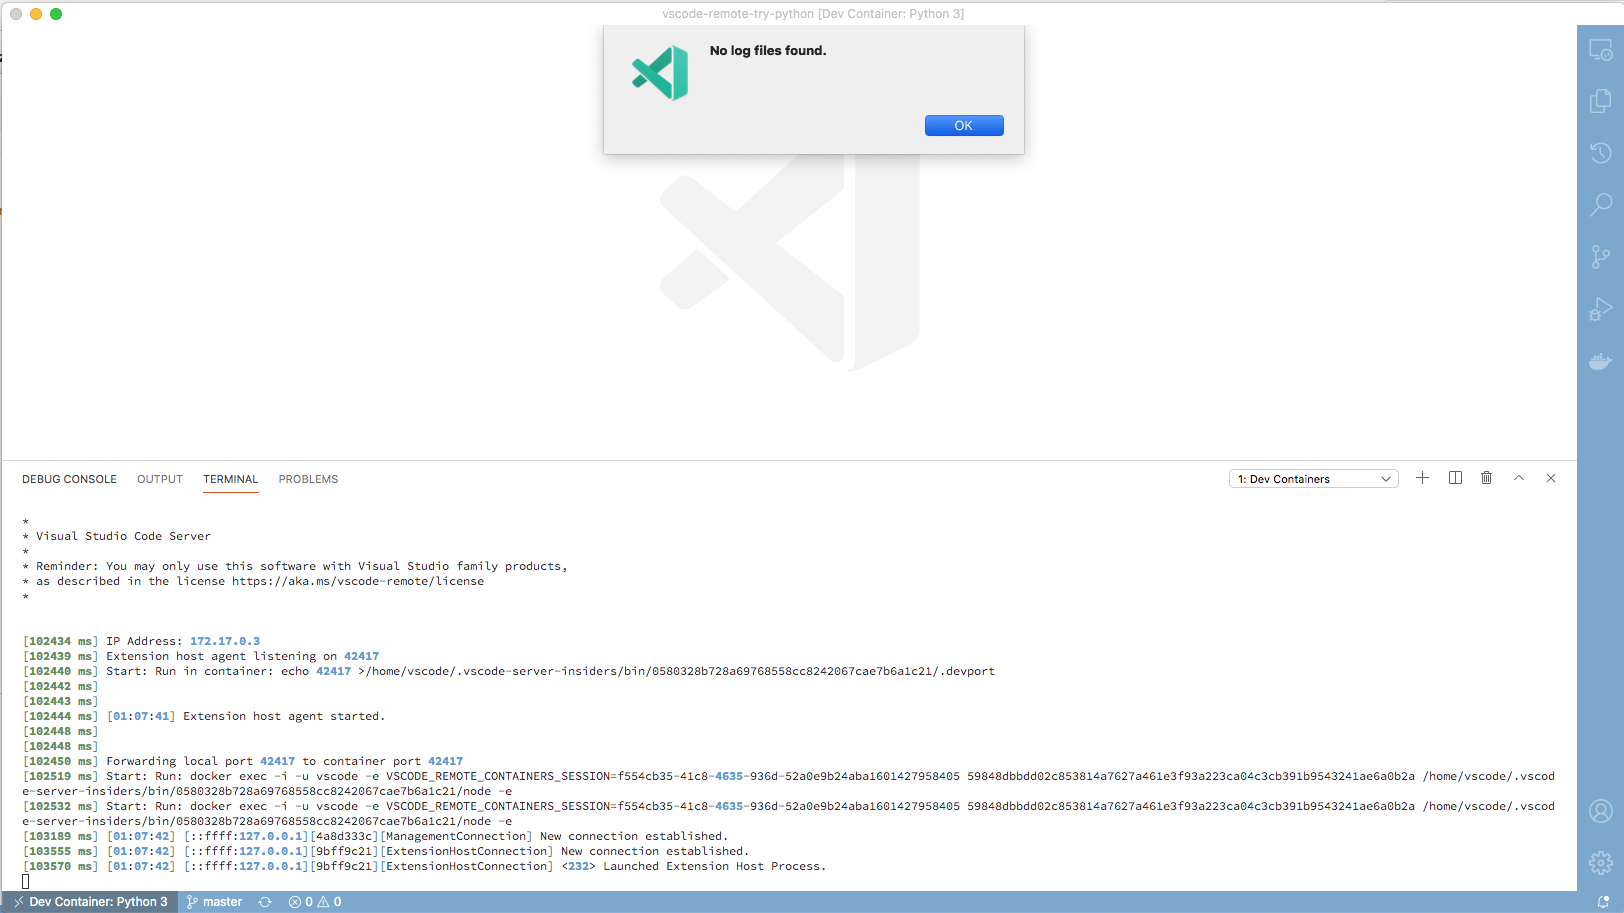Open the master branch picker

click(x=214, y=902)
